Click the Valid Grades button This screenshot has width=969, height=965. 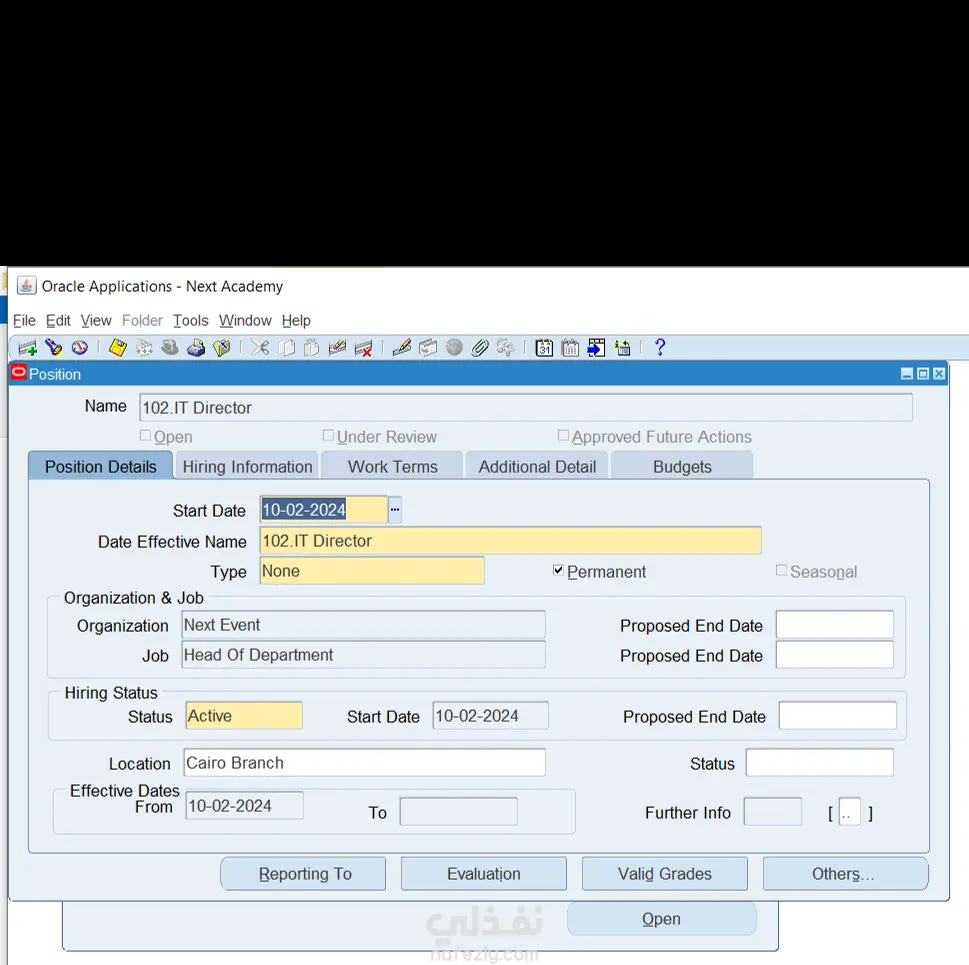click(665, 874)
